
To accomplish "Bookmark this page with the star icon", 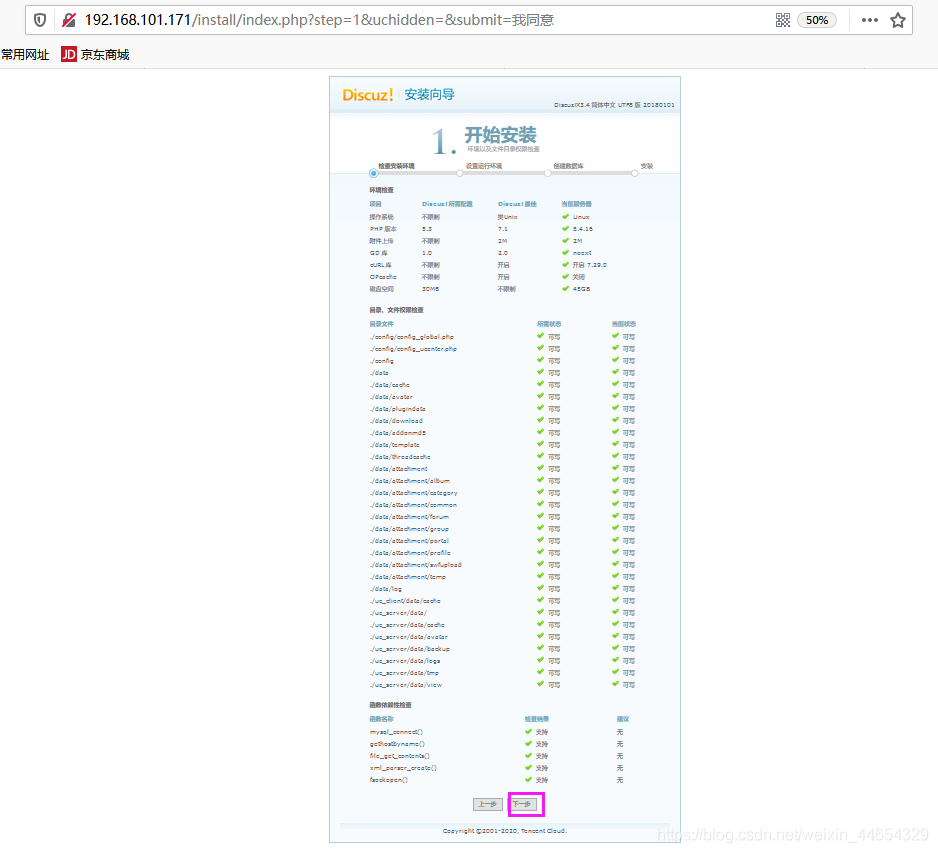I will tap(897, 20).
